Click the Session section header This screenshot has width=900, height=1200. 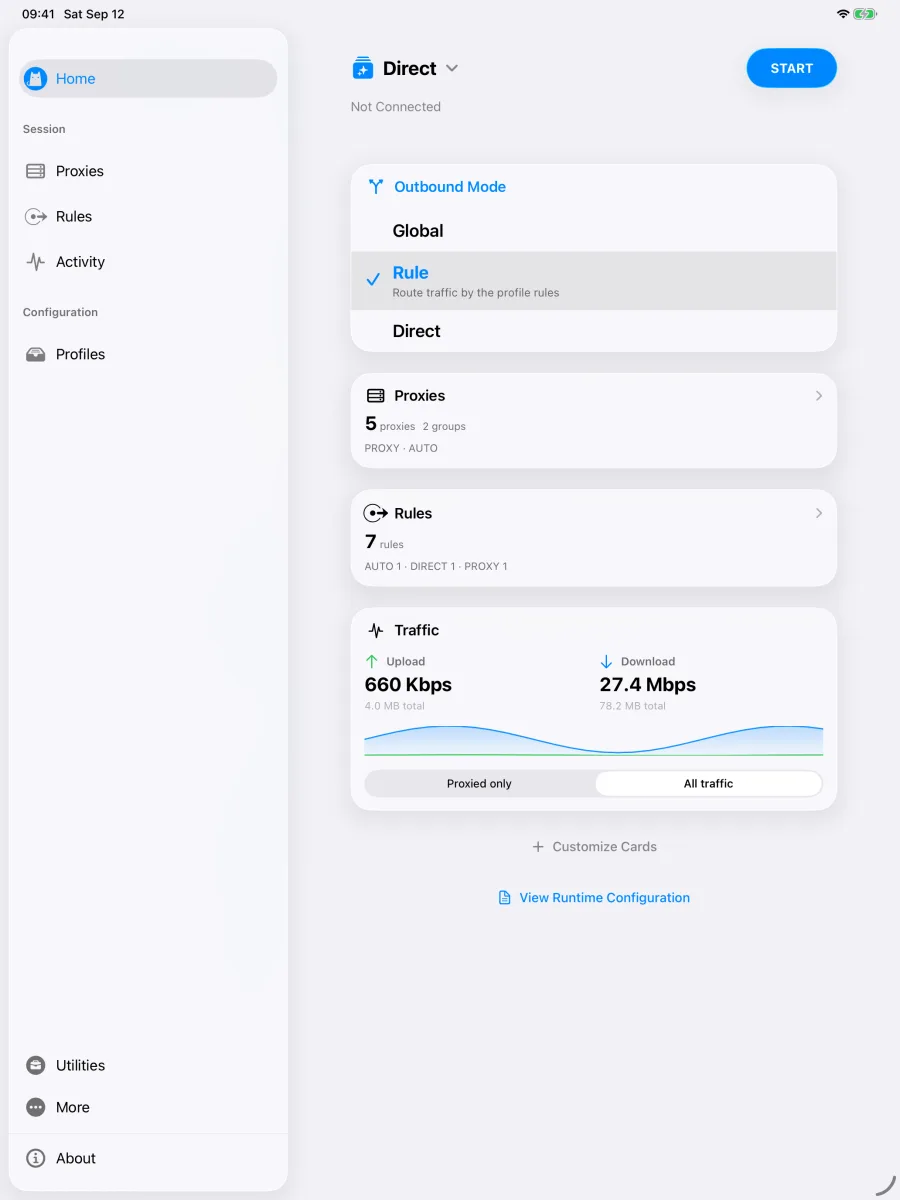click(44, 129)
